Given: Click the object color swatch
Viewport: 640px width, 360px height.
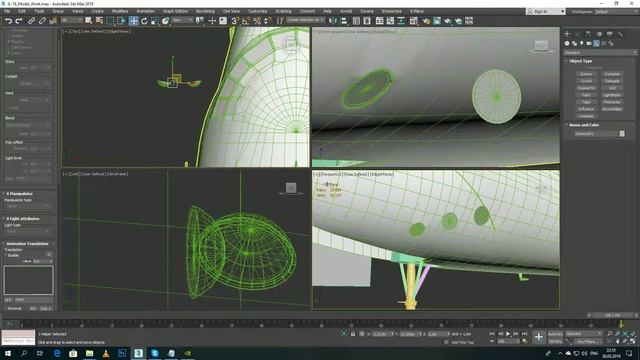Looking at the screenshot, I should pyautogui.click(x=622, y=133).
